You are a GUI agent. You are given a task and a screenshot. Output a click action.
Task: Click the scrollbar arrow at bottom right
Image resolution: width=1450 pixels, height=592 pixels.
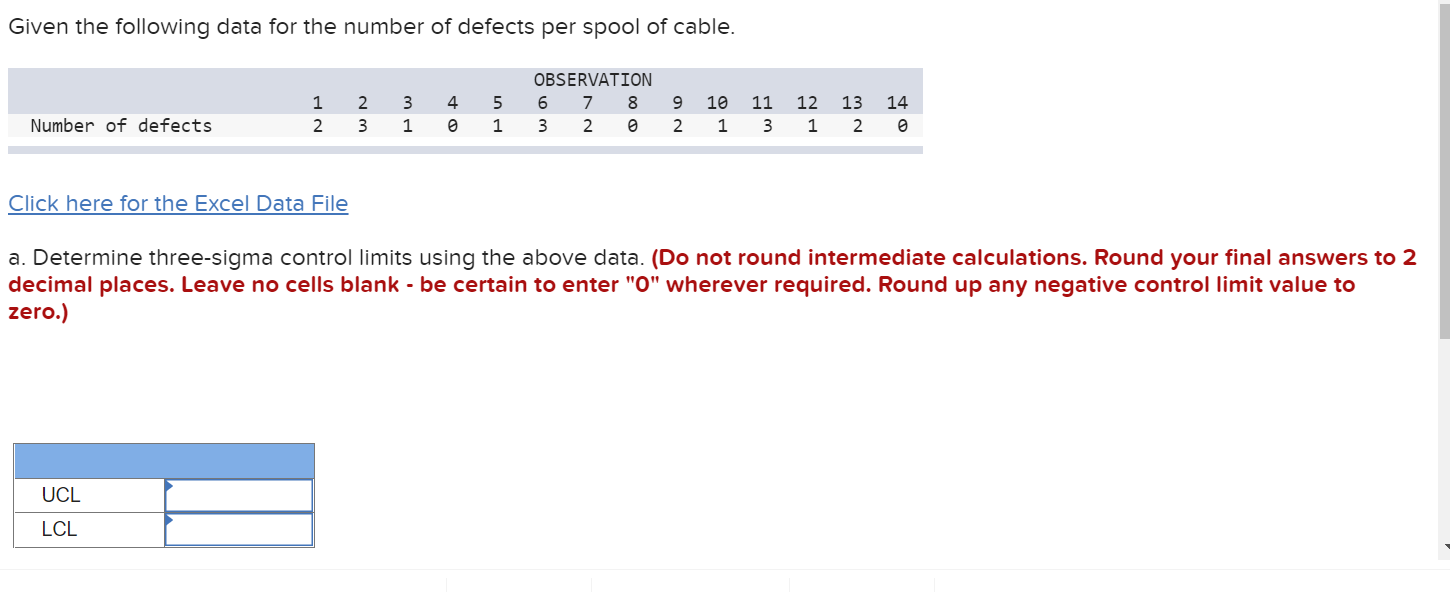coord(1445,545)
